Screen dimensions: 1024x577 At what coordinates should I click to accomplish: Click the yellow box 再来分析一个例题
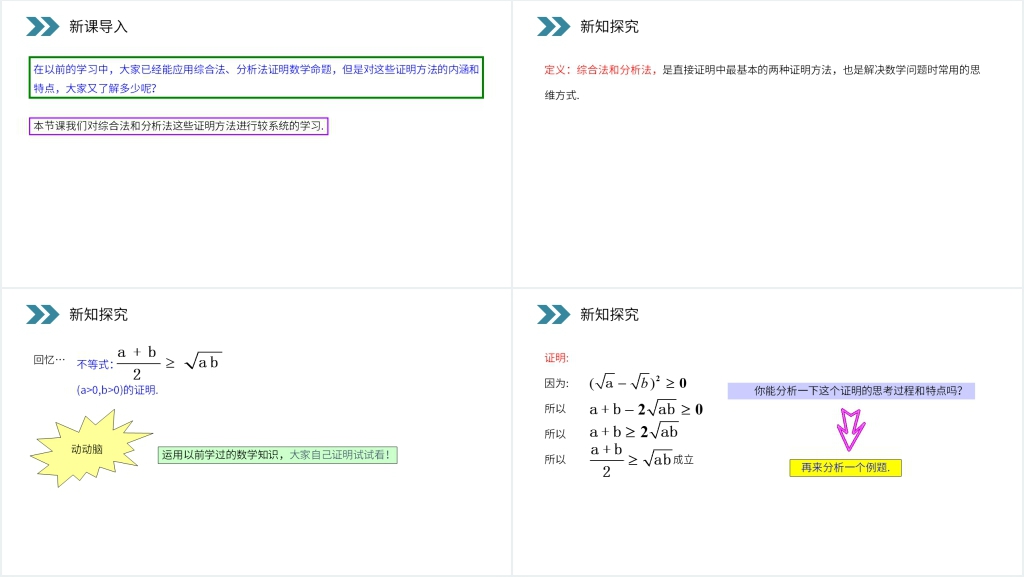[846, 468]
